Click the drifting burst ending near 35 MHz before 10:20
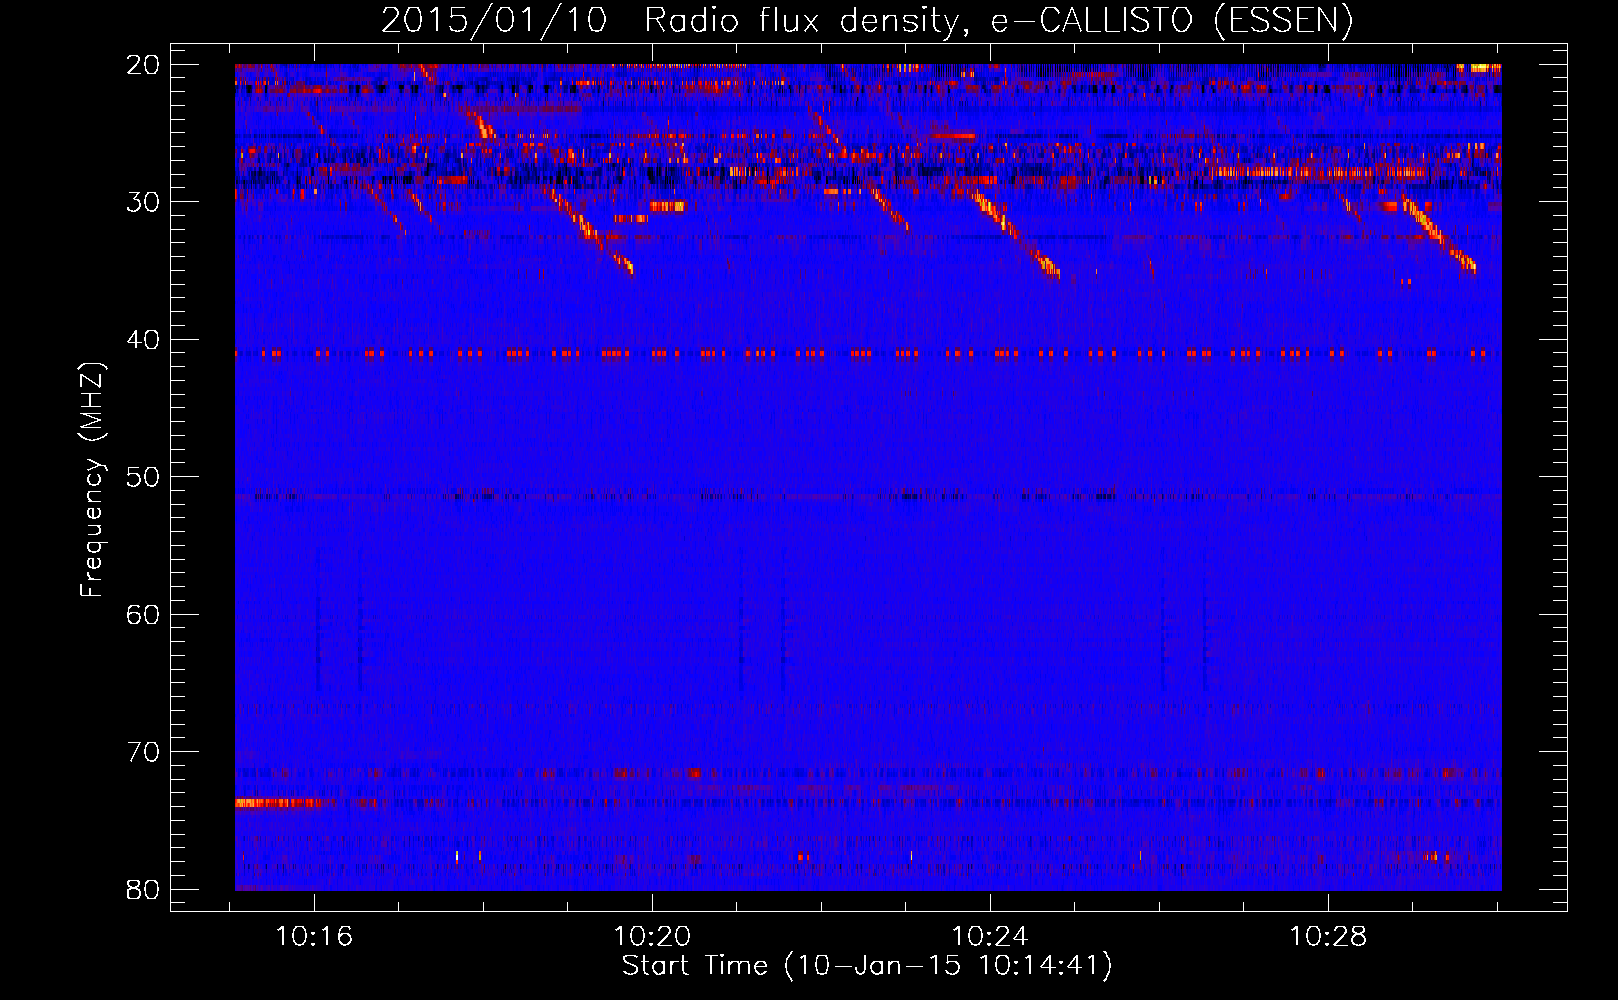1618x1000 pixels. (592, 232)
